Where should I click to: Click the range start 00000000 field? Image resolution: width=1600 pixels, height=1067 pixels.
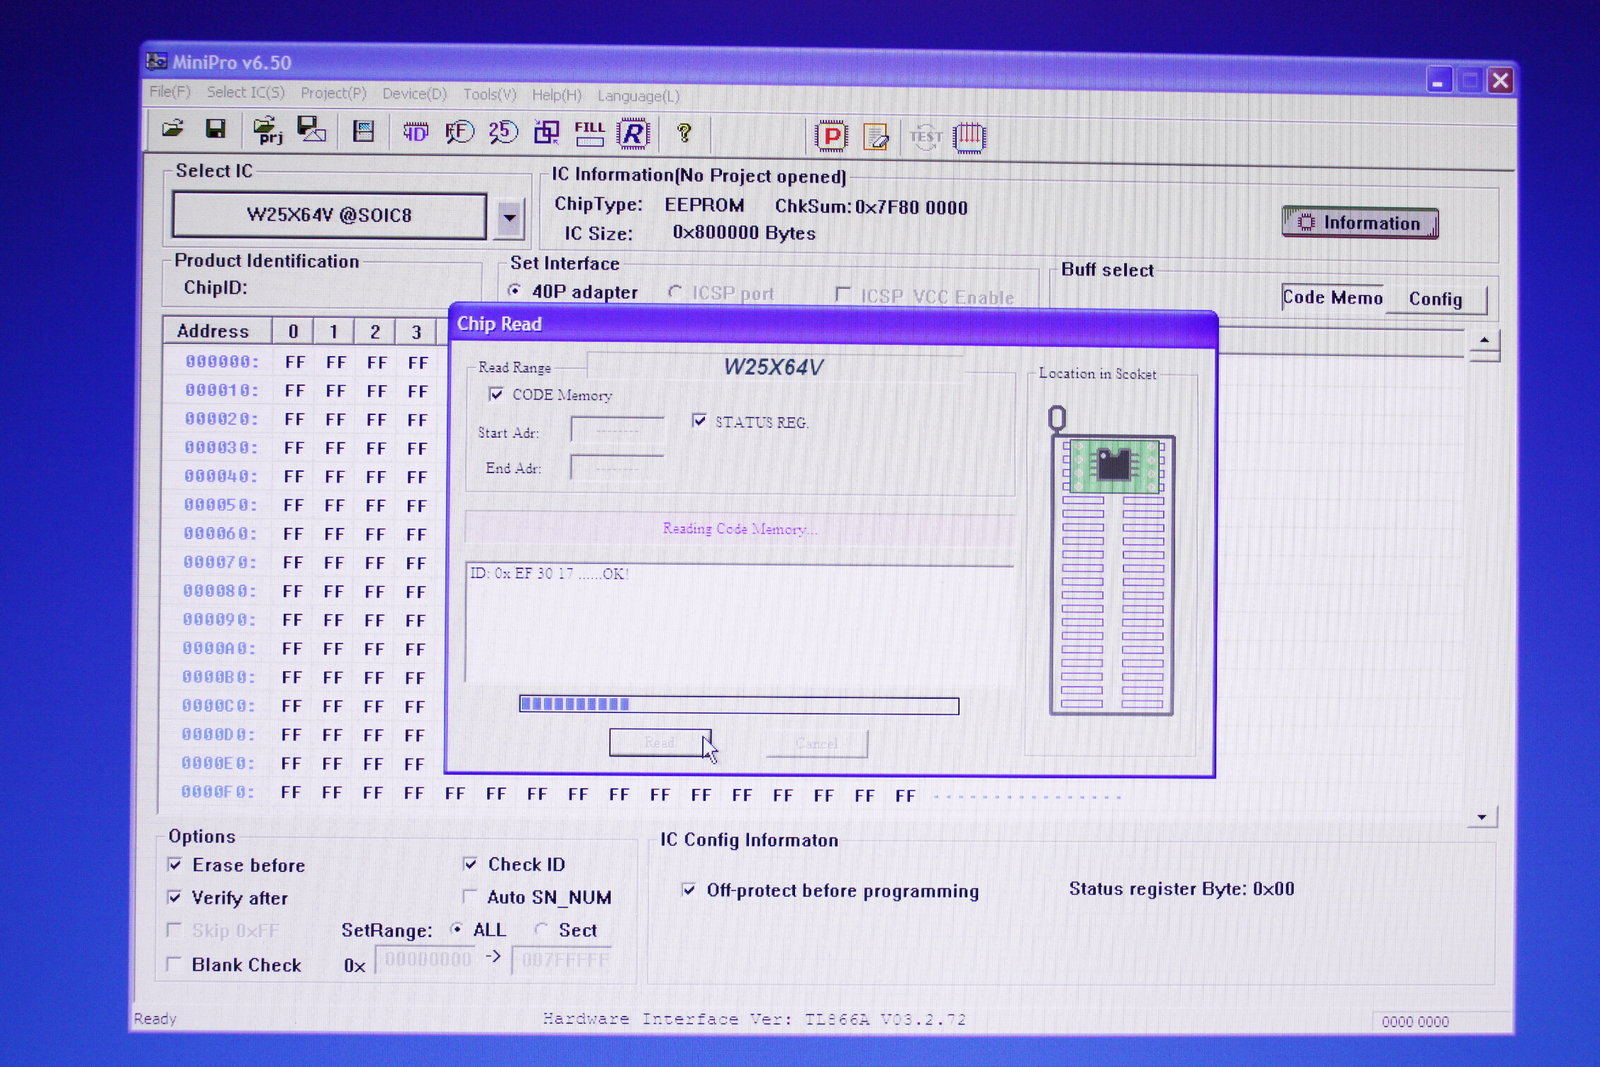click(x=428, y=960)
